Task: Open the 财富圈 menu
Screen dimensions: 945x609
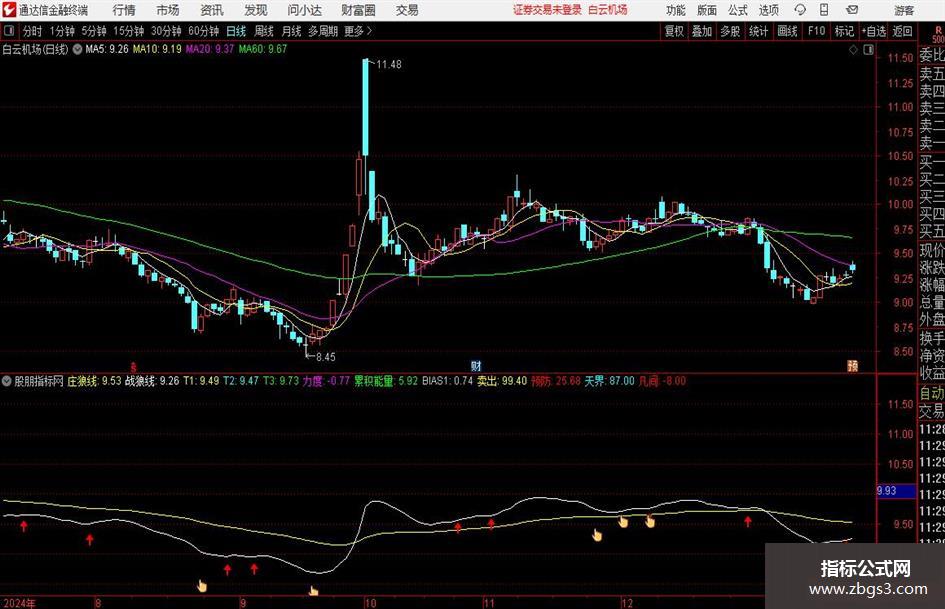Action: pos(358,10)
